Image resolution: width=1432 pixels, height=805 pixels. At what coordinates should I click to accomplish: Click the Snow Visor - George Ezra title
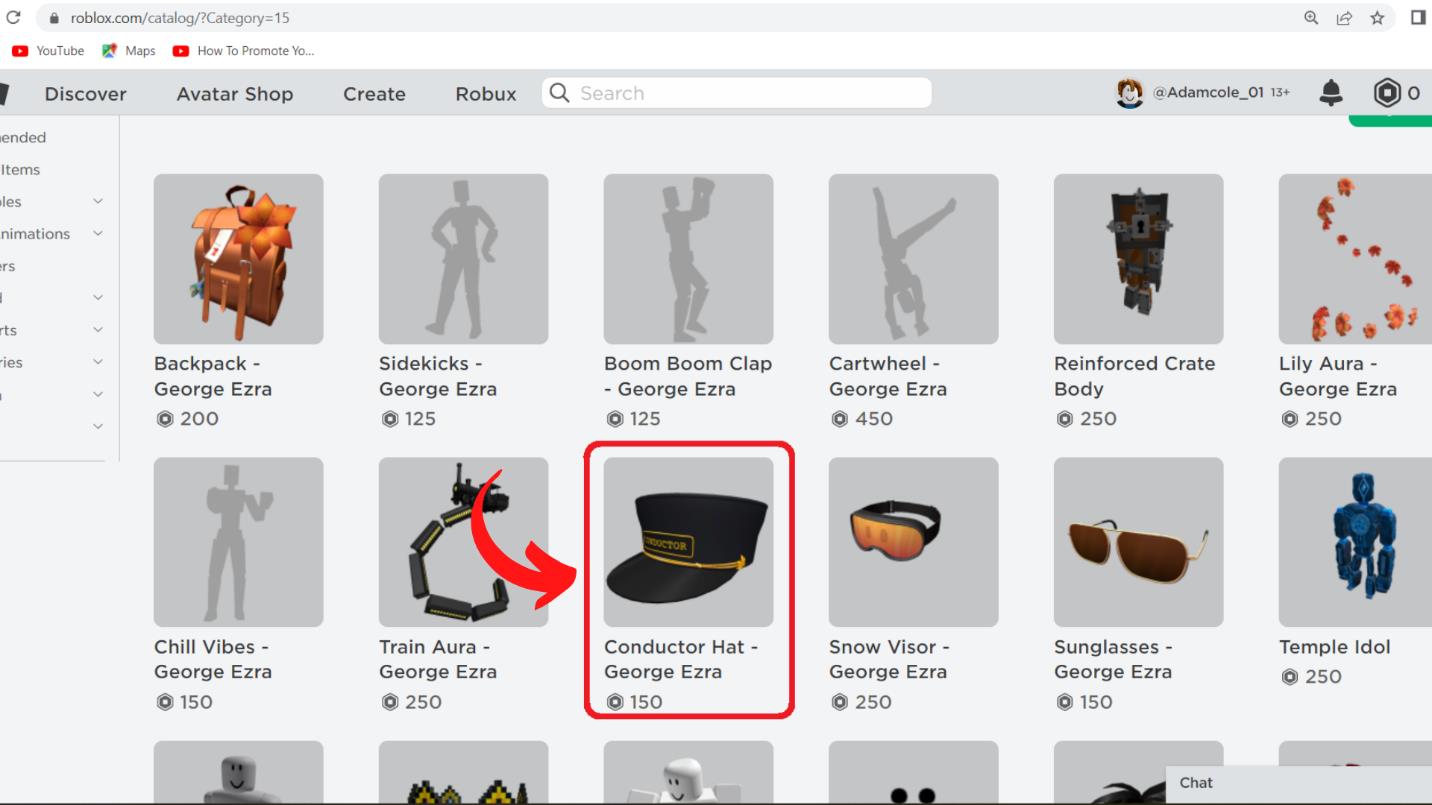click(889, 659)
